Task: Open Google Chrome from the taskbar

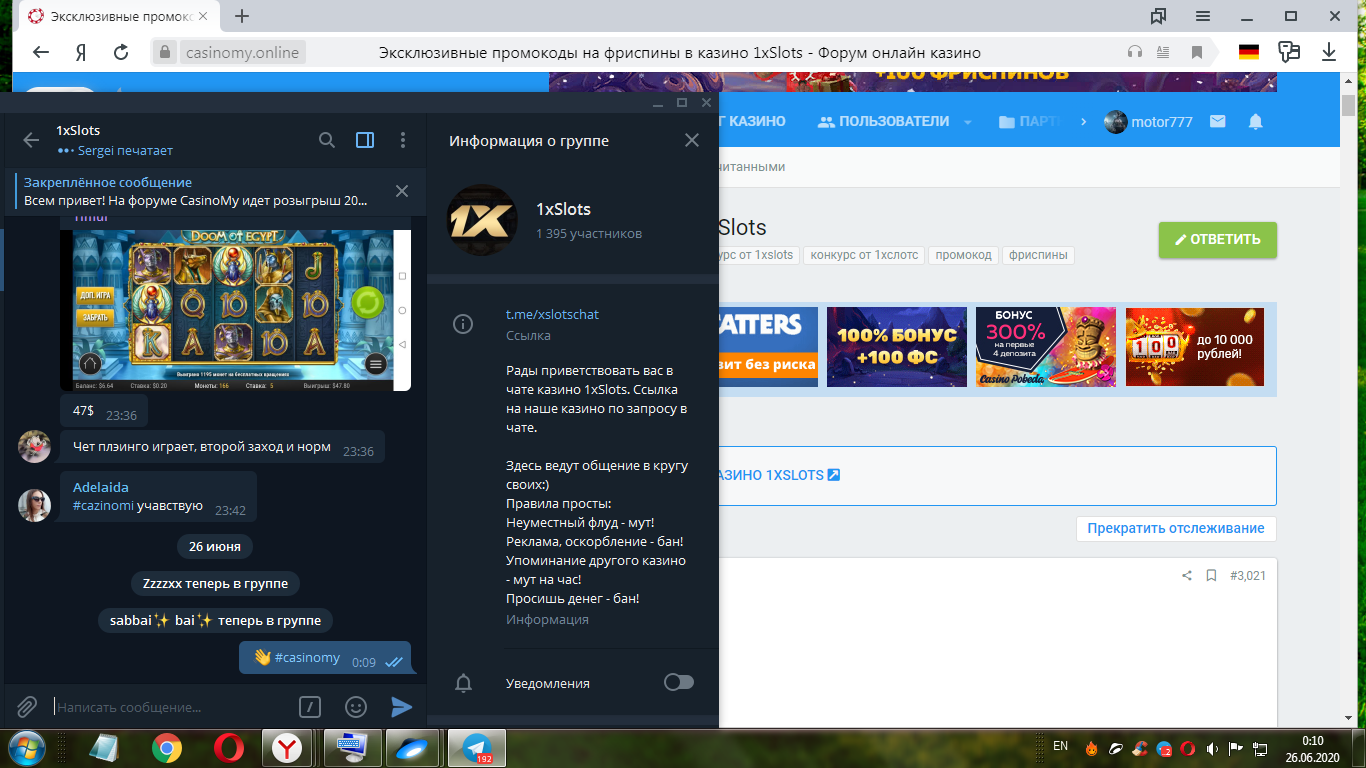Action: pyautogui.click(x=167, y=748)
